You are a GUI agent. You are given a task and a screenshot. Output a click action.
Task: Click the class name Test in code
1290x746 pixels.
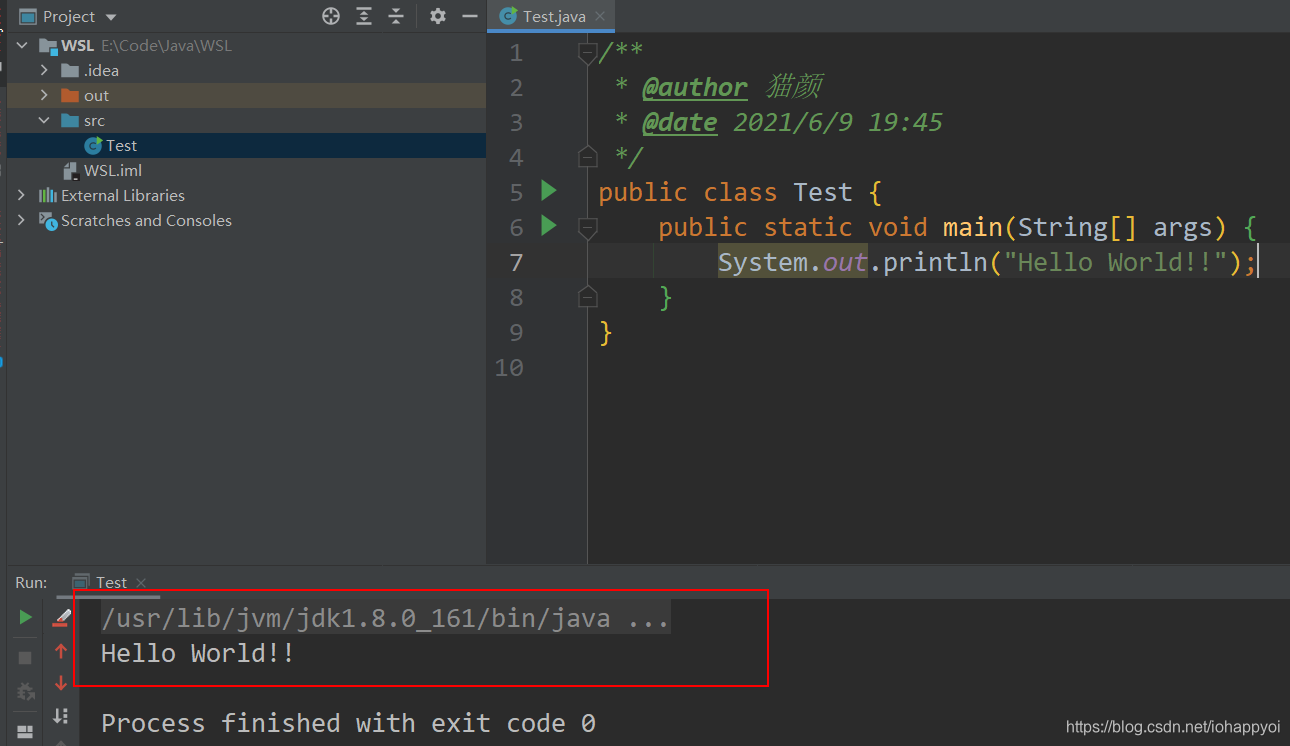pos(823,193)
